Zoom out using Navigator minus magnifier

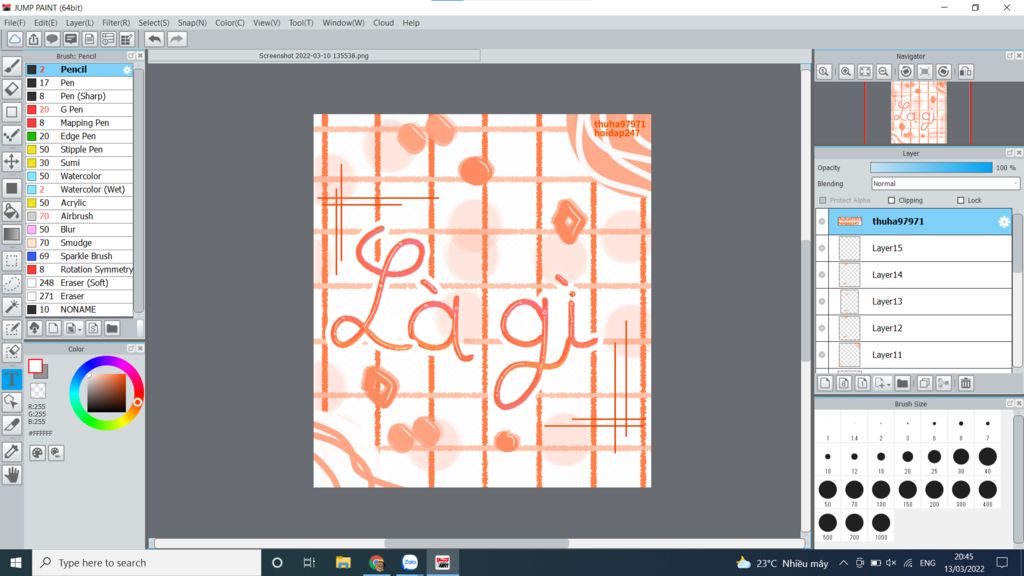pos(884,71)
